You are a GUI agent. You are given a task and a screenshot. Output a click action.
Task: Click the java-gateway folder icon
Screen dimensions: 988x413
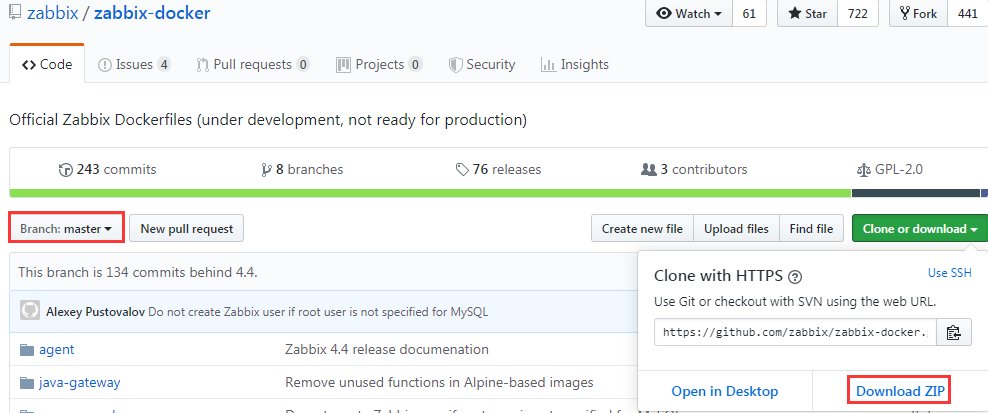tap(26, 382)
